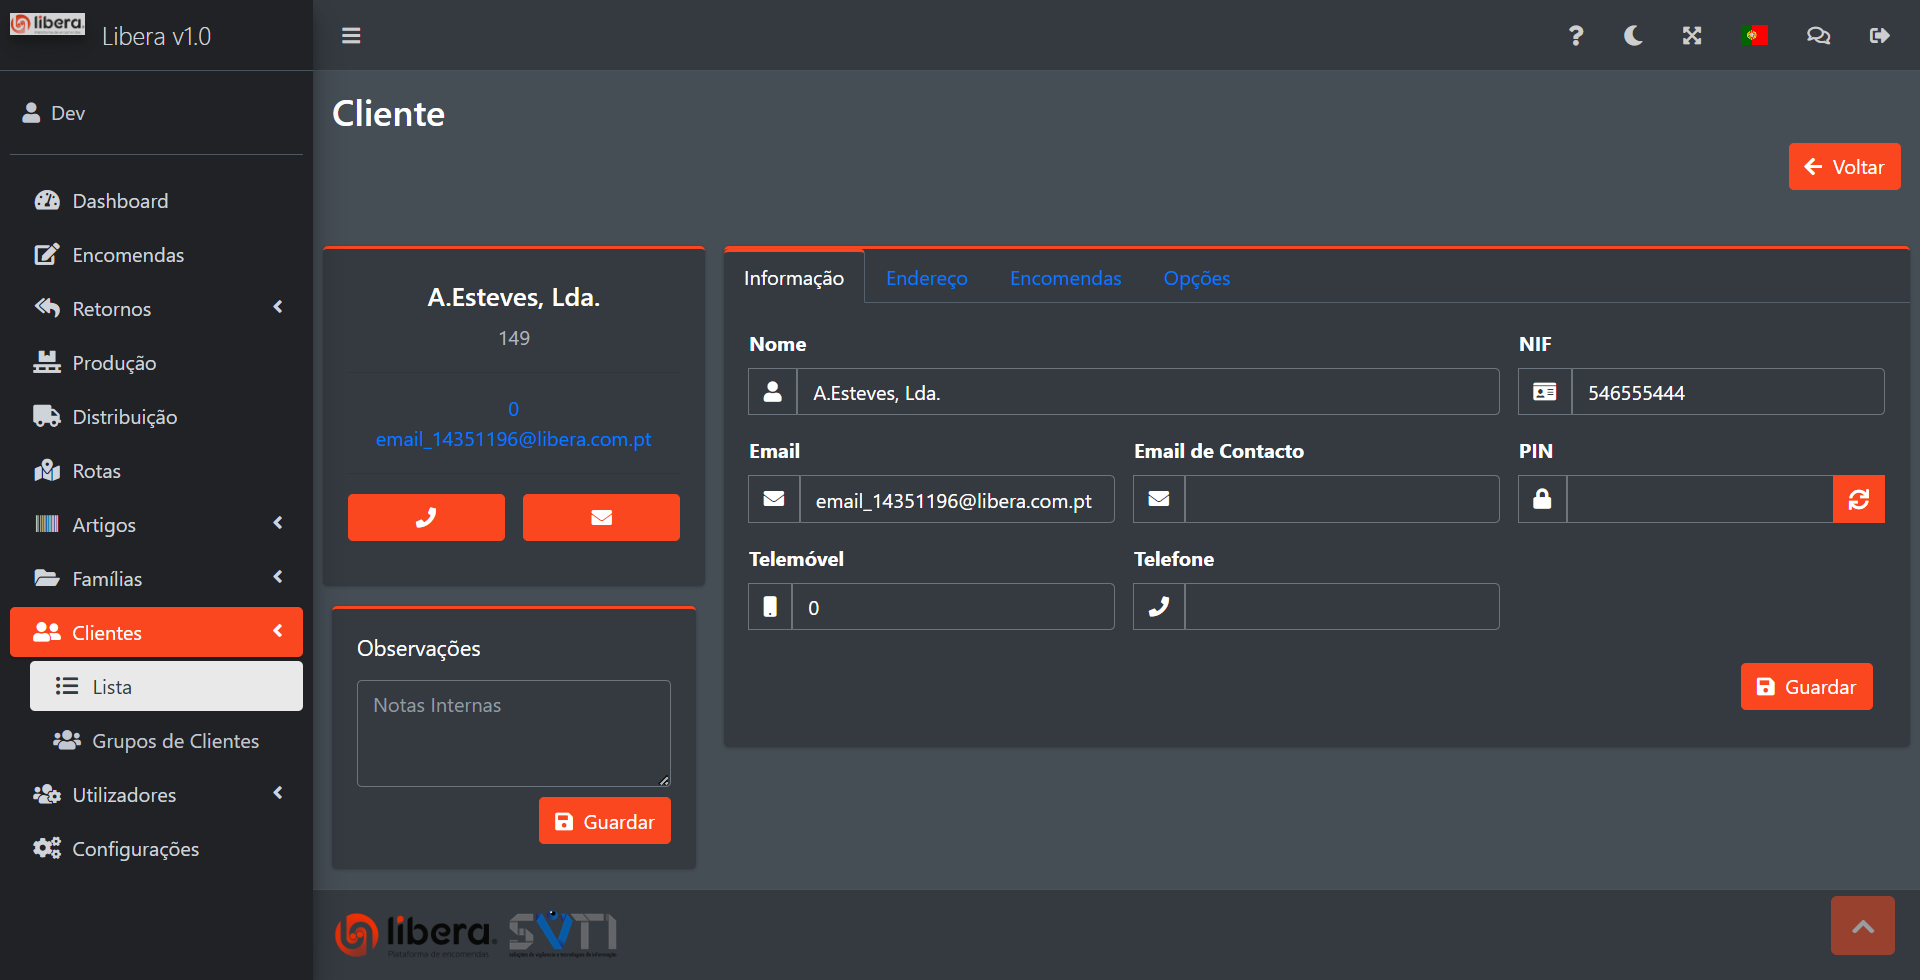
Task: Open the Portuguese flag language selector
Action: click(x=1754, y=36)
